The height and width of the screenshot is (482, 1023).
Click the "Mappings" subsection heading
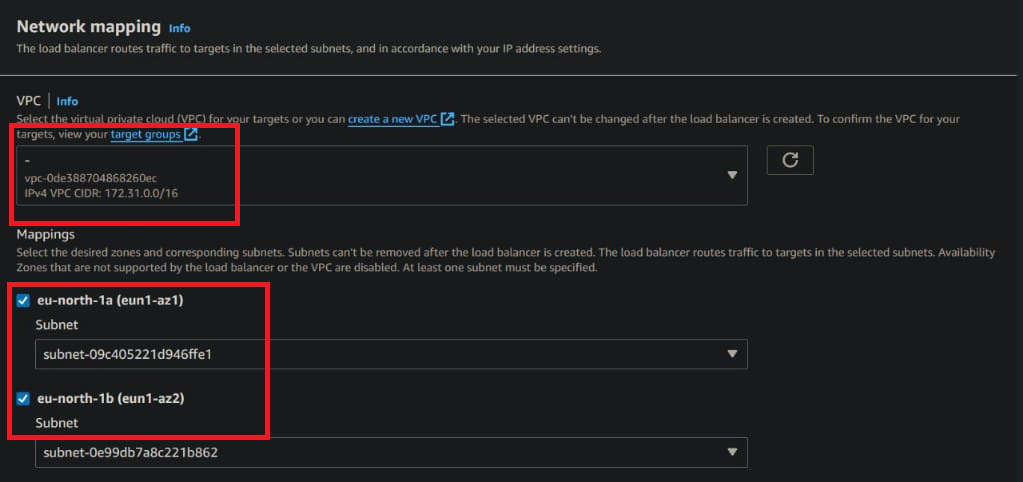coord(45,233)
